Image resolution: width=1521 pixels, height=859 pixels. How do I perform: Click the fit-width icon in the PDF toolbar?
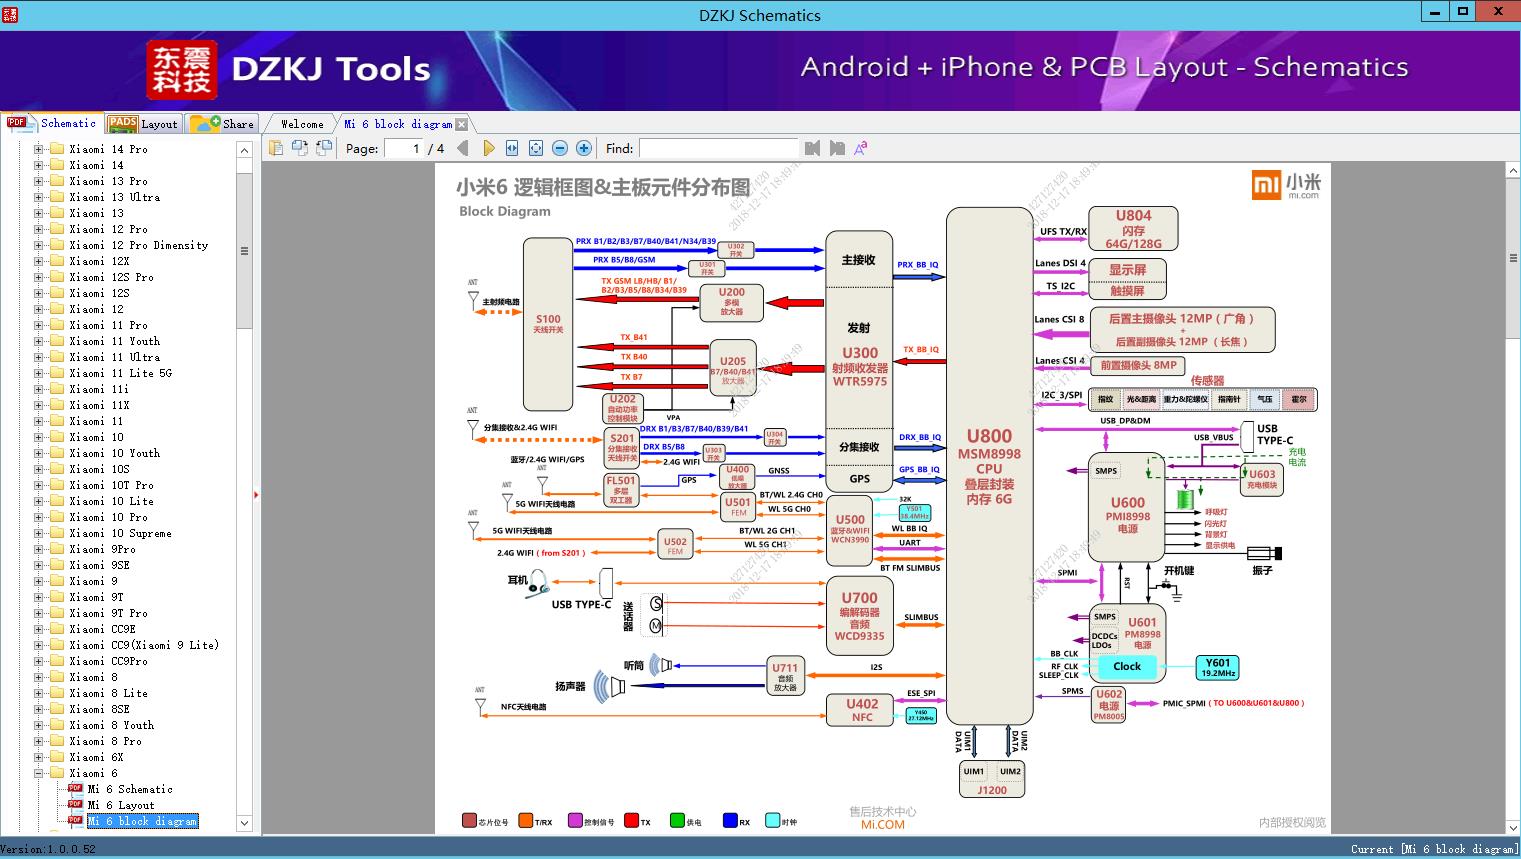tap(512, 148)
